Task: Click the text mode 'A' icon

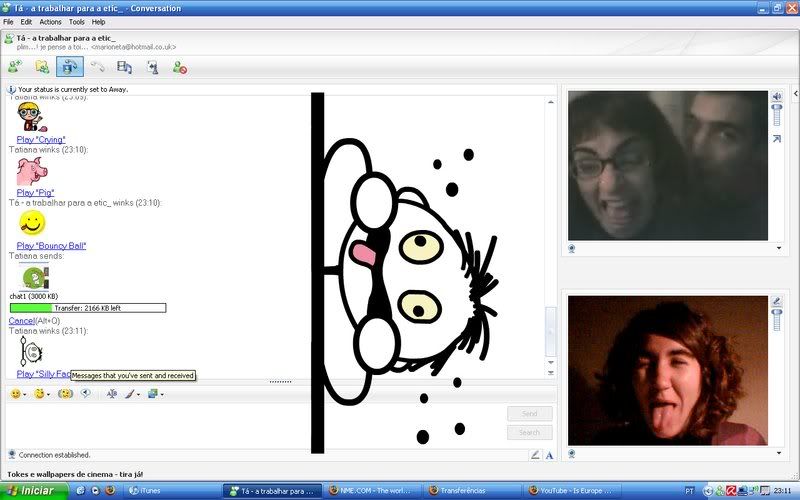Action: point(549,455)
